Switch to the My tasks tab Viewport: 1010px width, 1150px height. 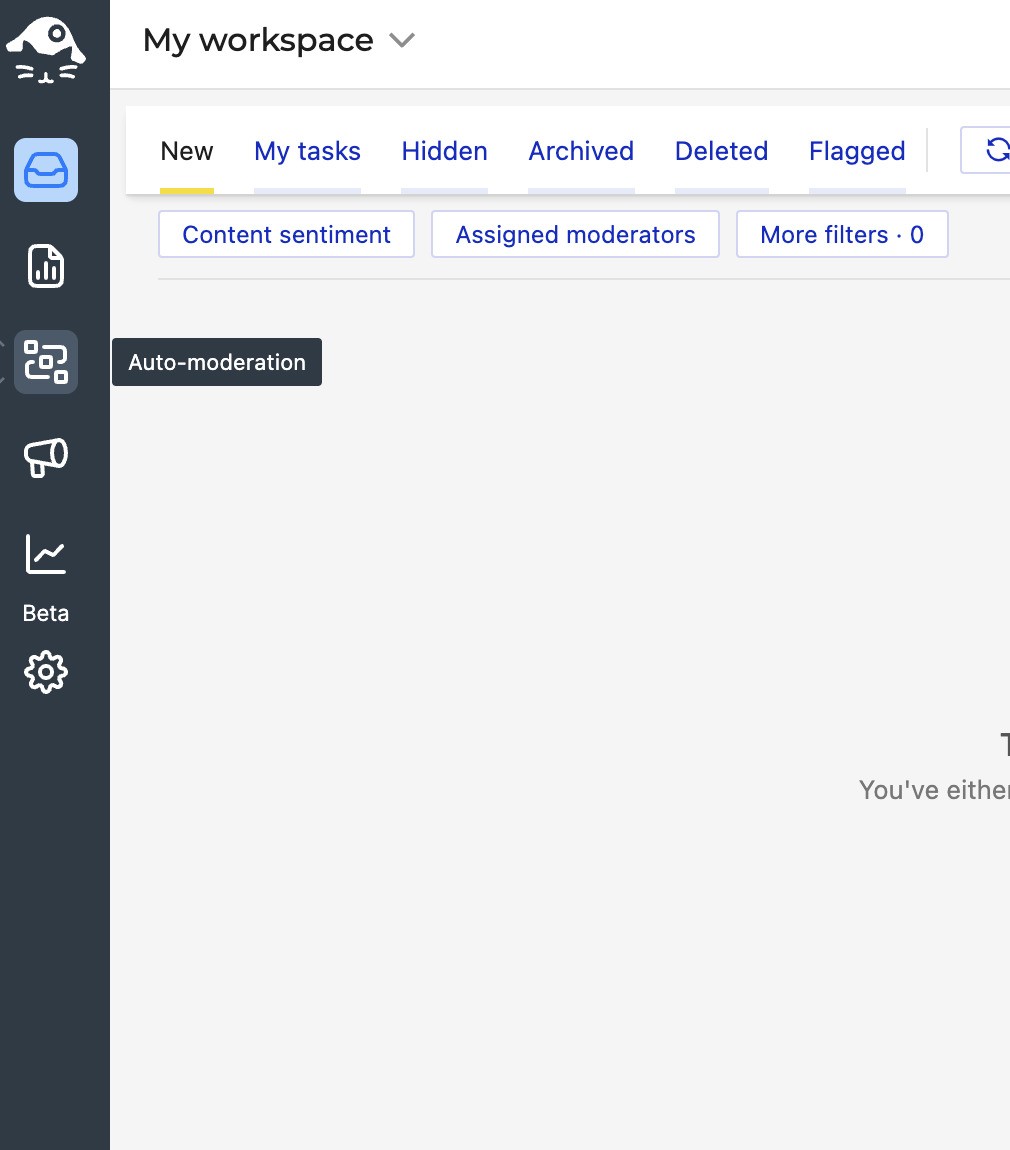coord(307,151)
